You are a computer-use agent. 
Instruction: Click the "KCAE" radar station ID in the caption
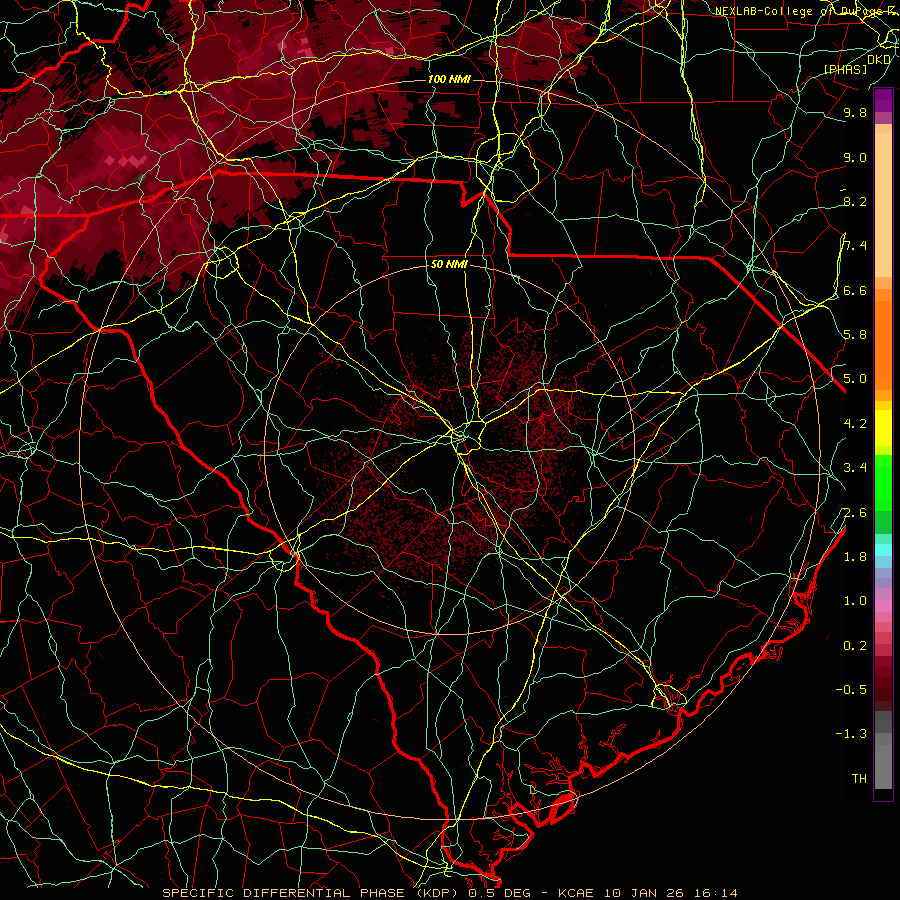click(x=577, y=893)
